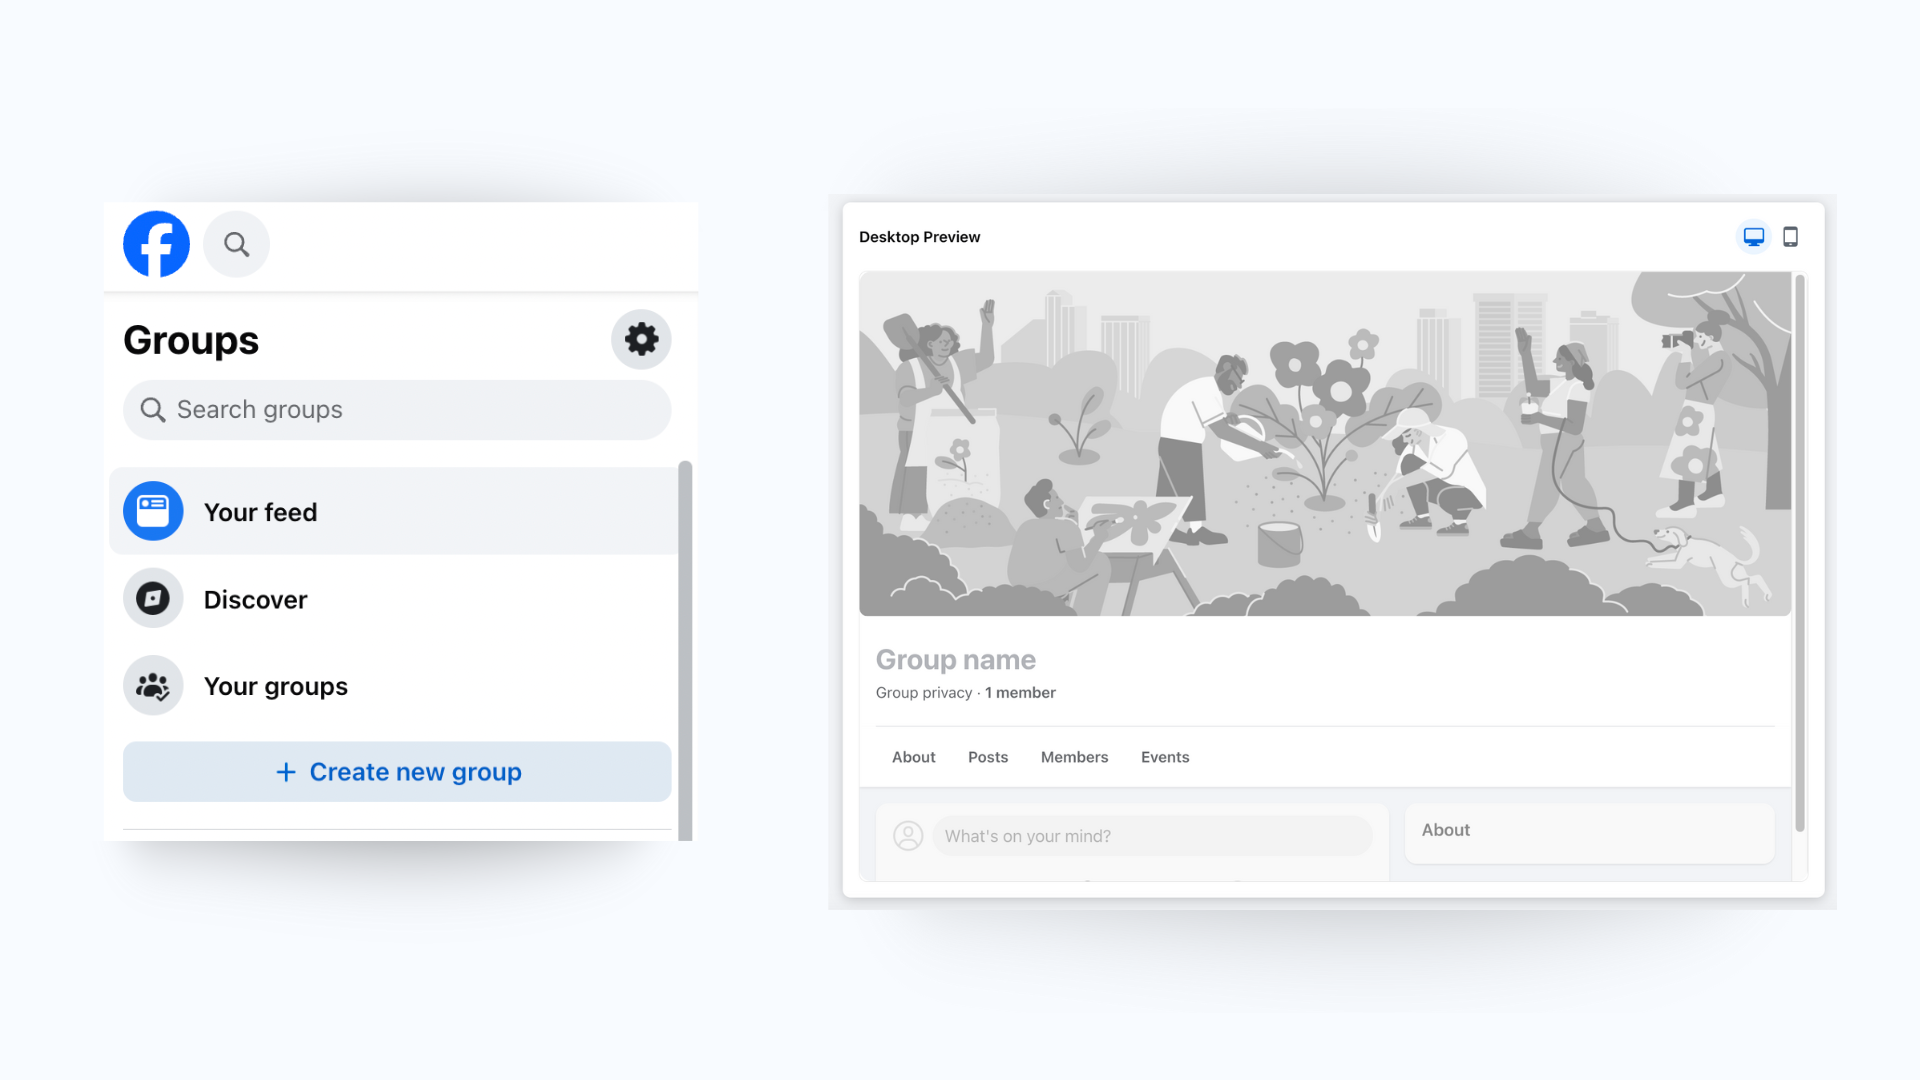This screenshot has height=1080, width=1920.
Task: Switch to desktop preview icon
Action: pyautogui.click(x=1754, y=237)
